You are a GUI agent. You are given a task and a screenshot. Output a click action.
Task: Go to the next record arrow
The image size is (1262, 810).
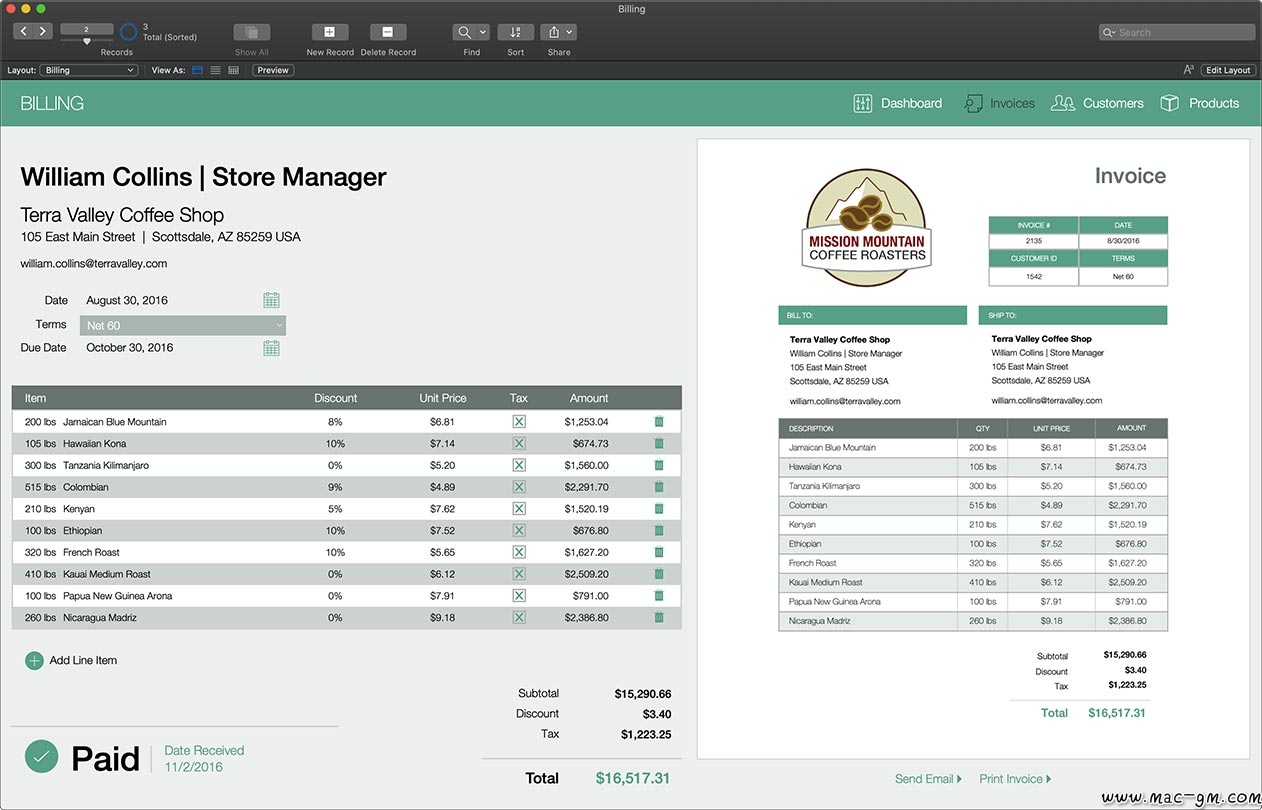[42, 32]
